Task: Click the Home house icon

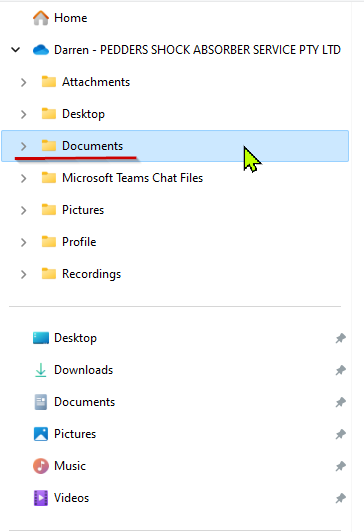Action: (x=41, y=18)
